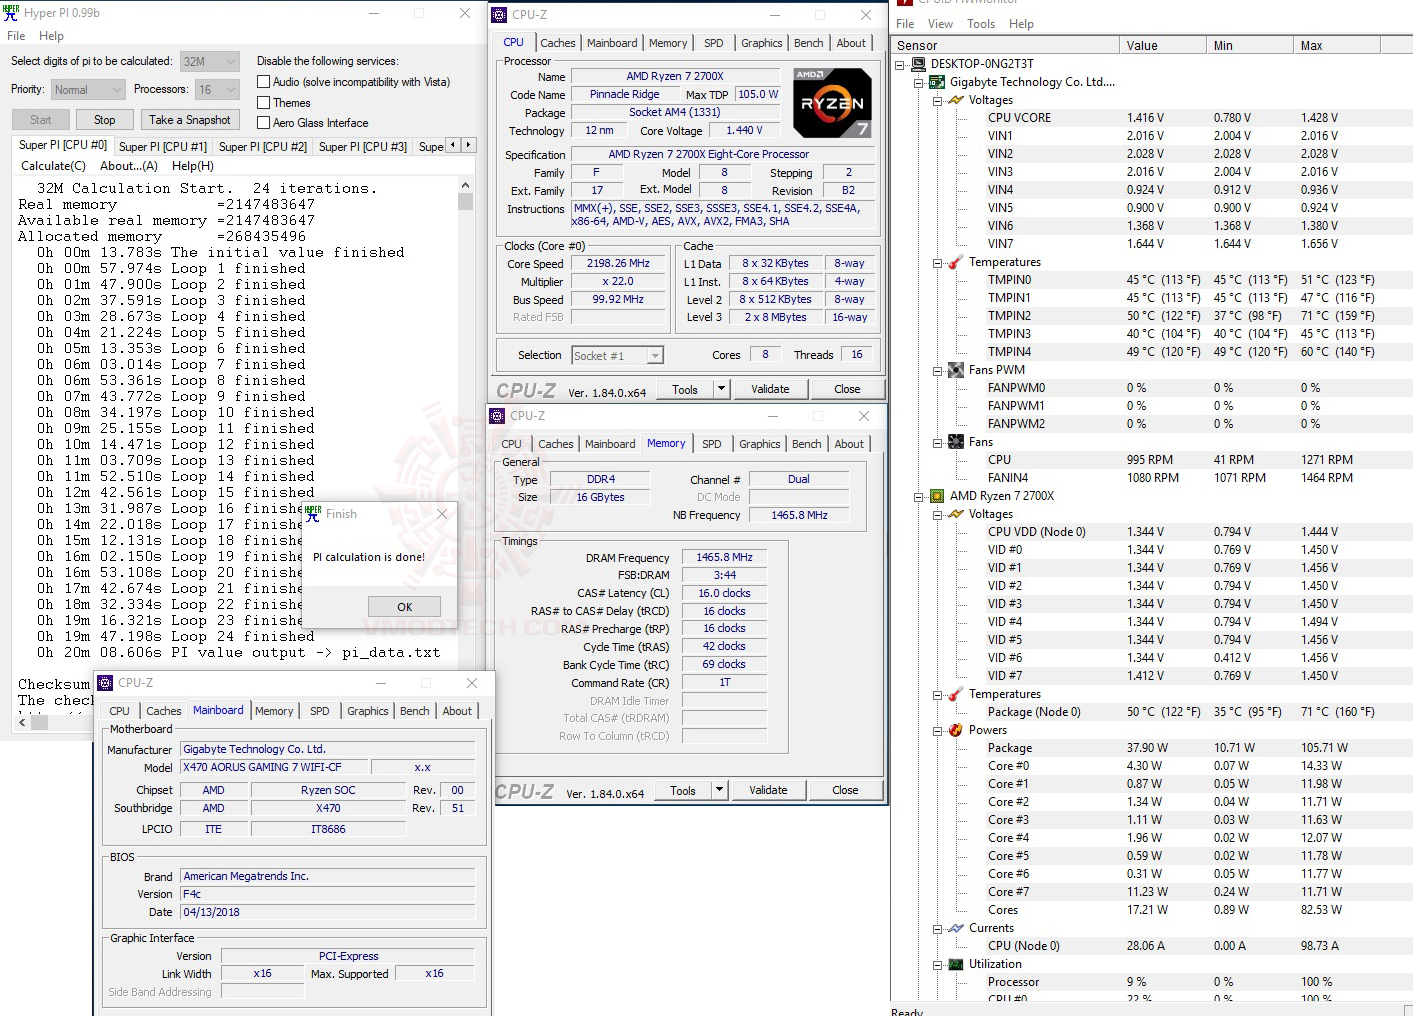Open the Priority Normal dropdown
Image resolution: width=1413 pixels, height=1016 pixels.
88,89
